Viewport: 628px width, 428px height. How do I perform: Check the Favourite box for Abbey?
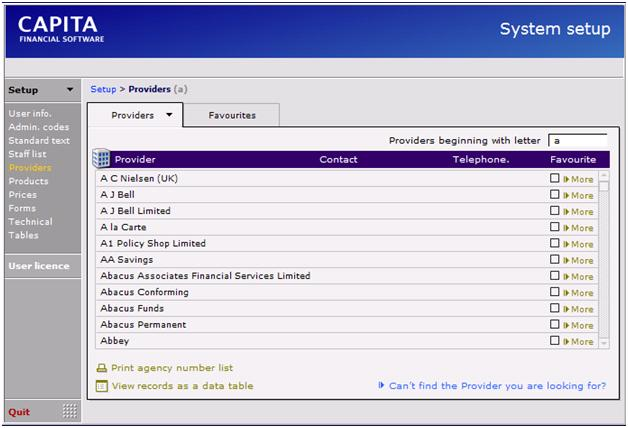click(555, 341)
